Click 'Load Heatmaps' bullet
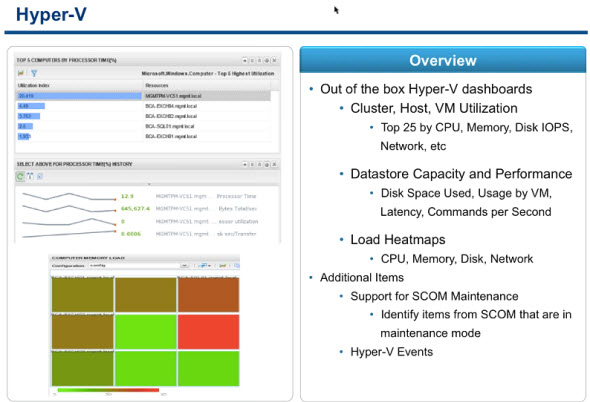 point(398,240)
